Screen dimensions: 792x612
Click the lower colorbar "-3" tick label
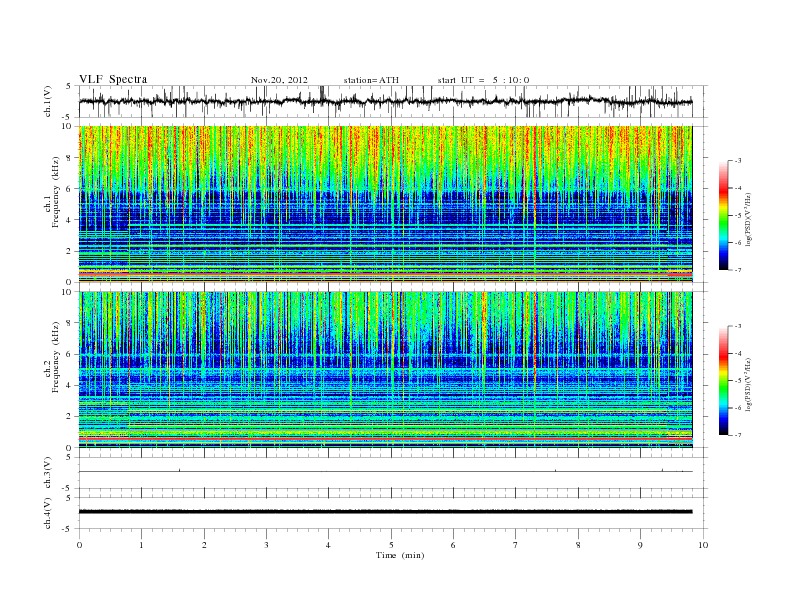tap(738, 326)
